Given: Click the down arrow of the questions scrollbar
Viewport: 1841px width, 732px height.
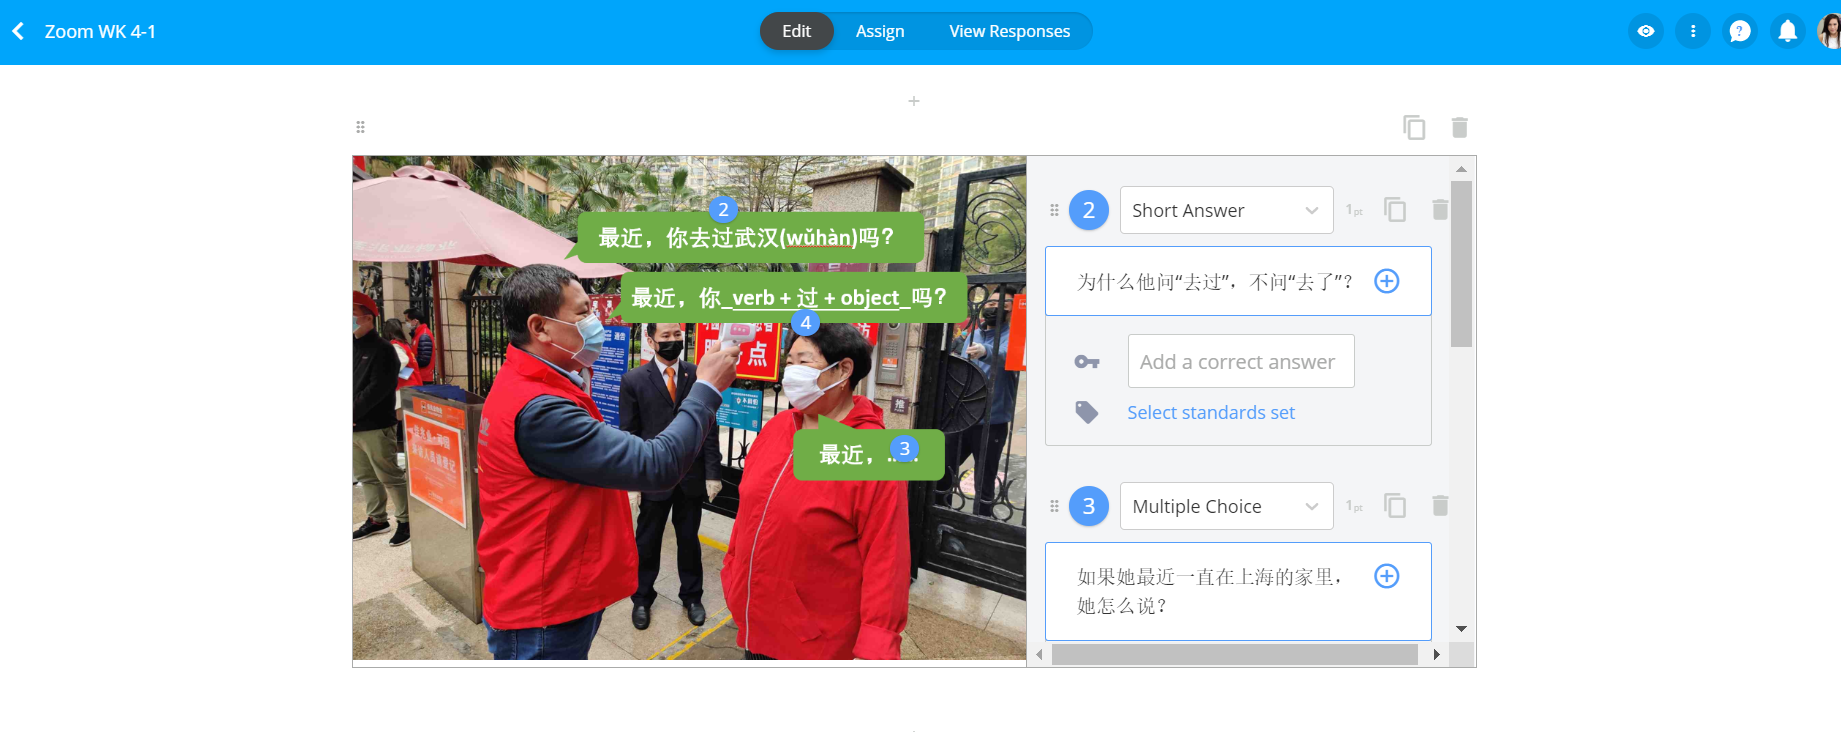Looking at the screenshot, I should pyautogui.click(x=1461, y=629).
